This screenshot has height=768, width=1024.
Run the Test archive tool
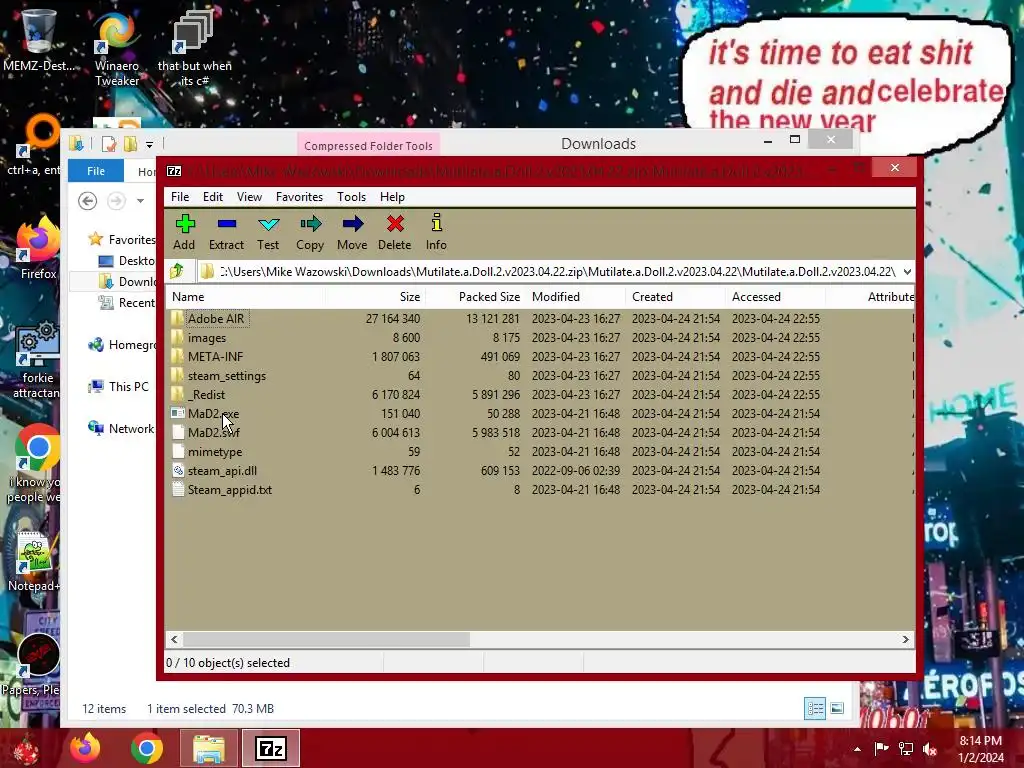pos(268,232)
